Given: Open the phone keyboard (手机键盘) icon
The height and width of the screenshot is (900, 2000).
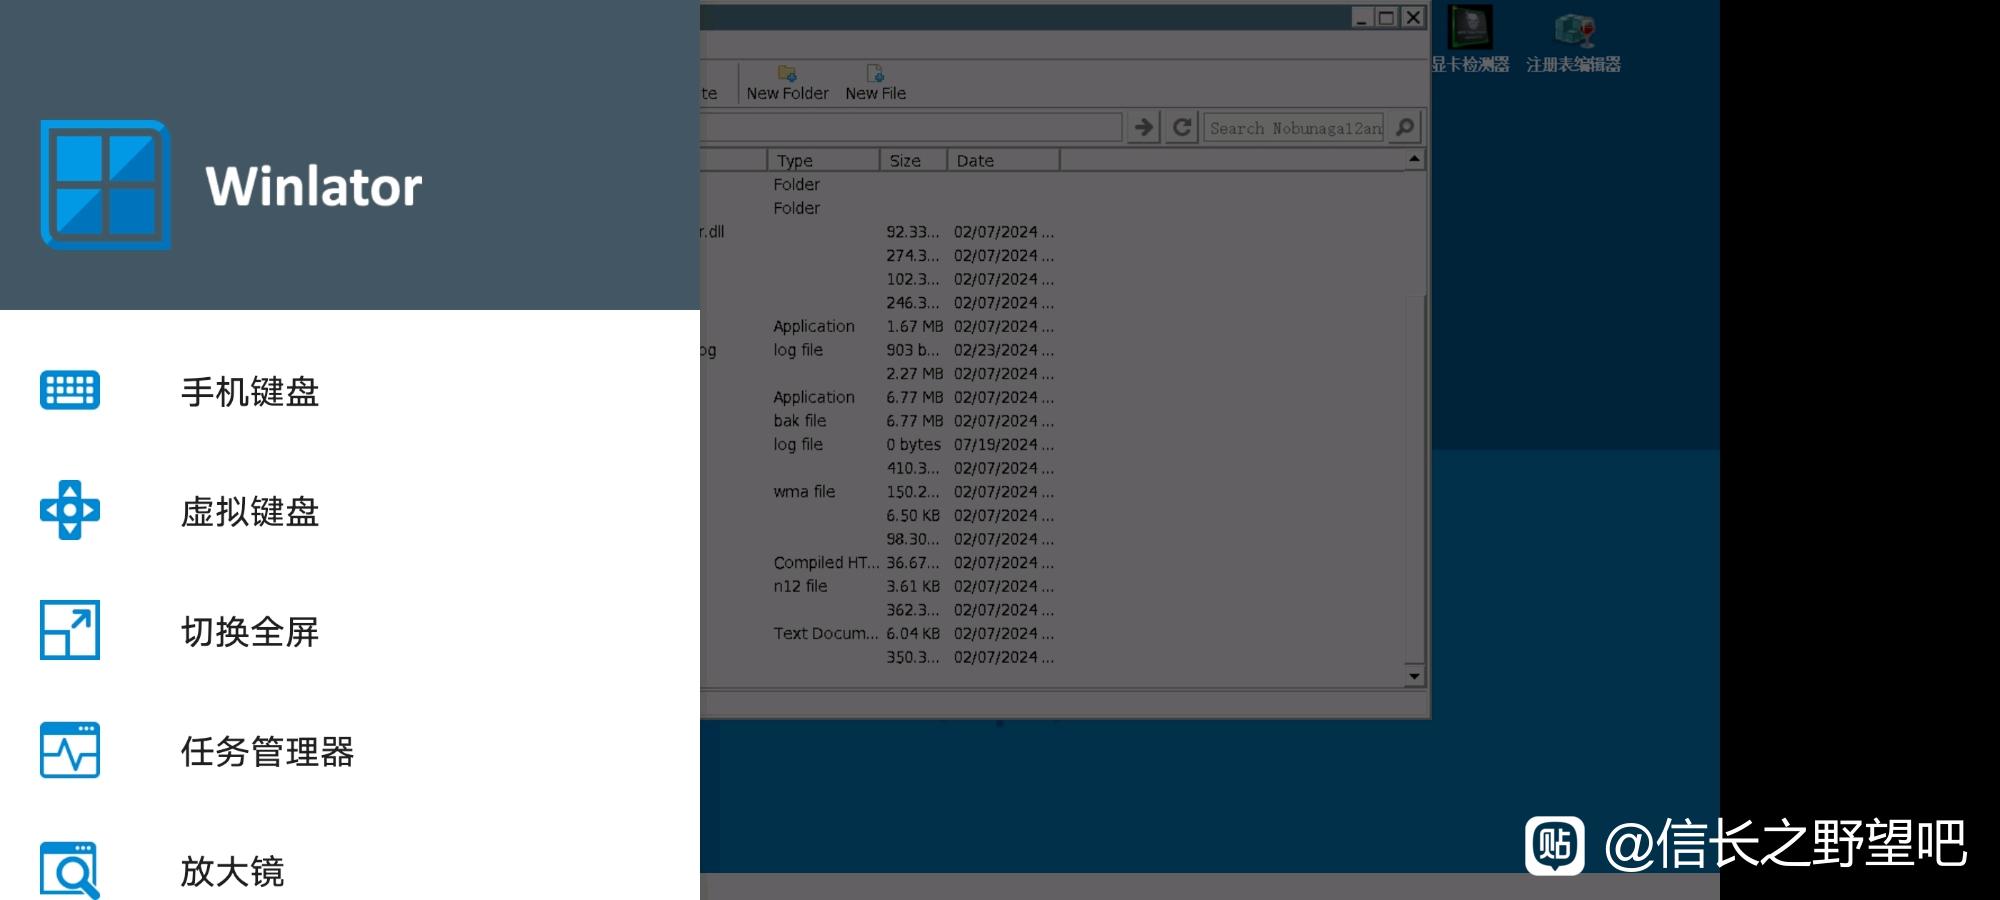Looking at the screenshot, I should coord(70,390).
